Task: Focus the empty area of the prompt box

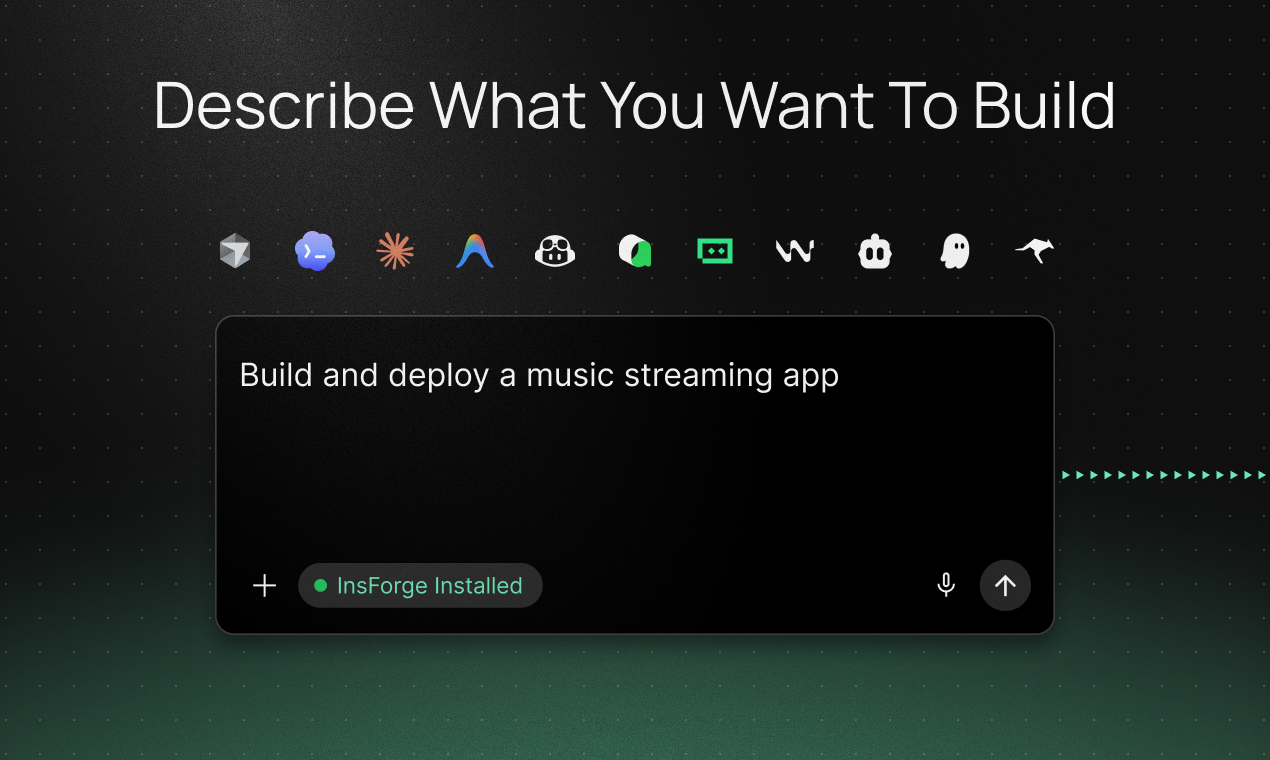Action: click(x=635, y=470)
